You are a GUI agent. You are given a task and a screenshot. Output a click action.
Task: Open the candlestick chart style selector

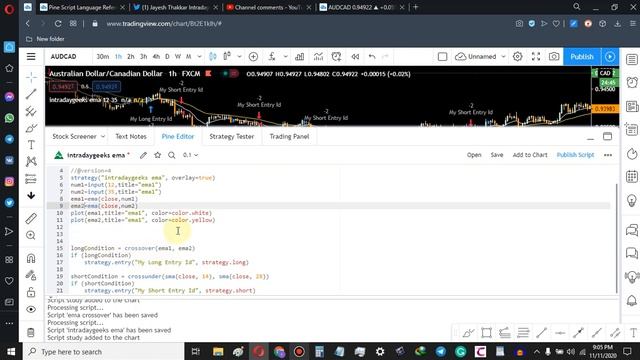[x=213, y=57]
